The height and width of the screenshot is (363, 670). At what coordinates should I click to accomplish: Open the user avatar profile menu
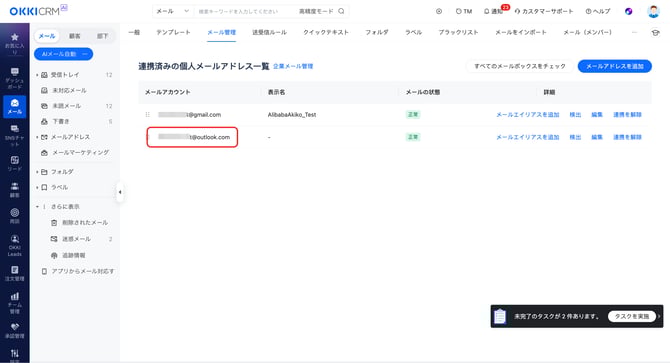pos(653,12)
